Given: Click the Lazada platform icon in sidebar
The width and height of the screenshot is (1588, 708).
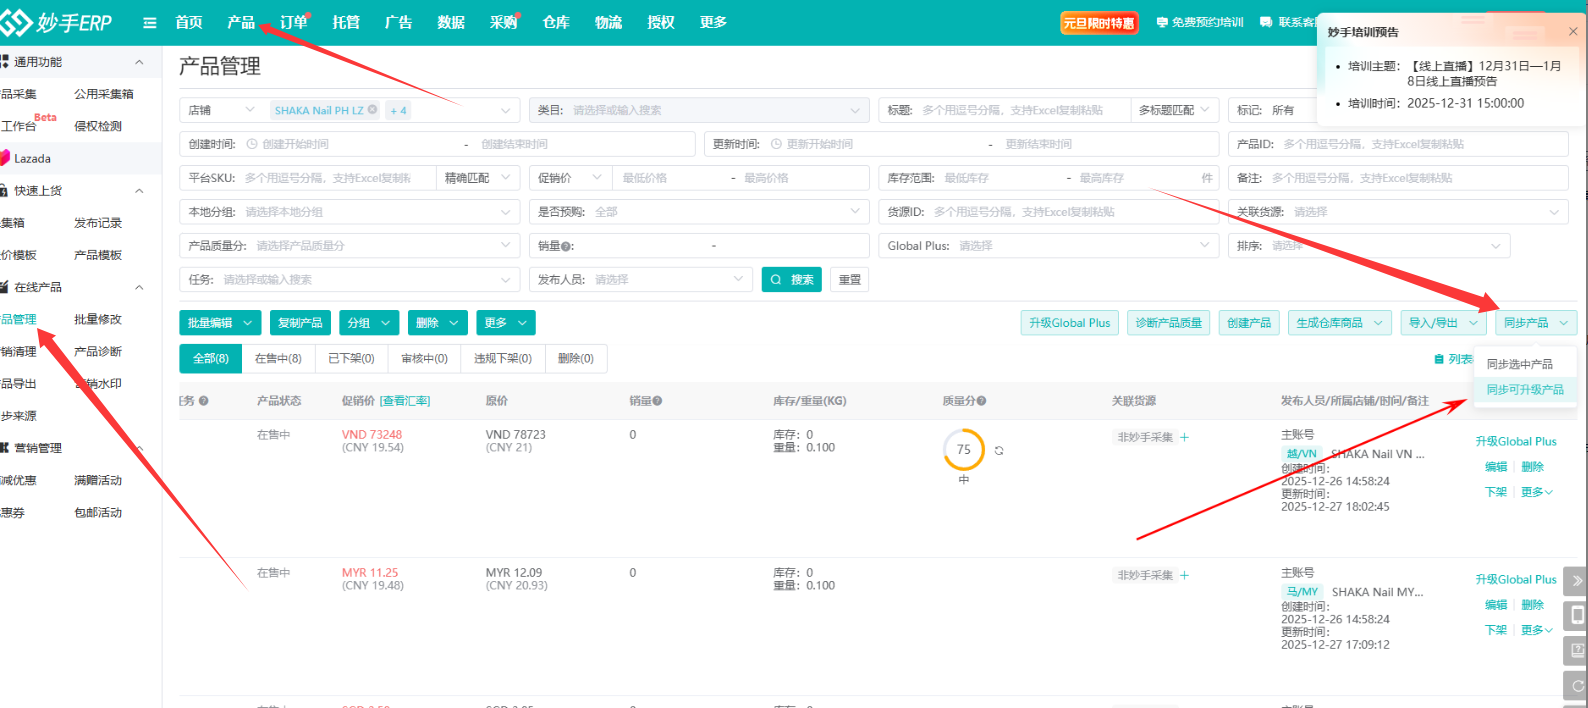Looking at the screenshot, I should point(8,158).
